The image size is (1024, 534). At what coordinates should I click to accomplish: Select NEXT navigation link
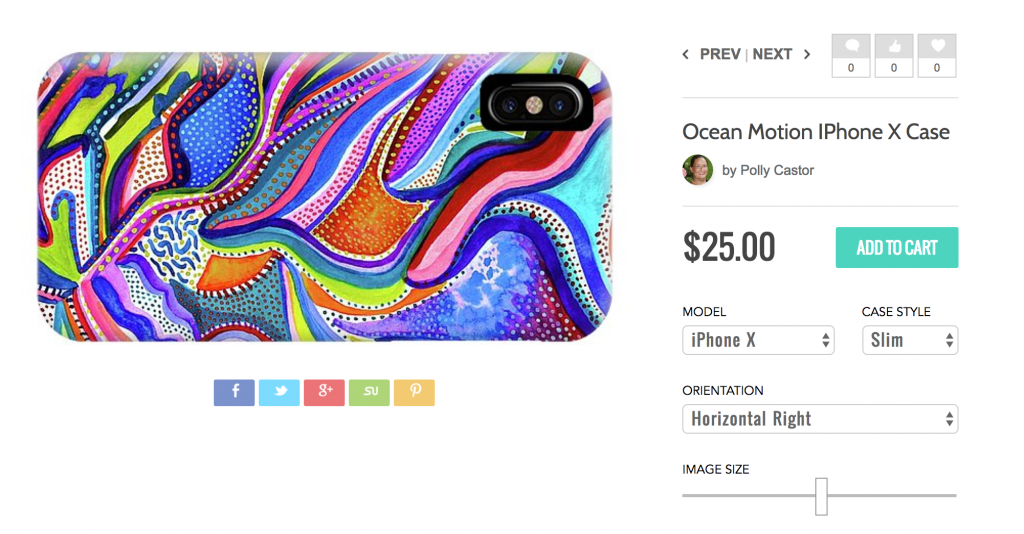(x=772, y=54)
